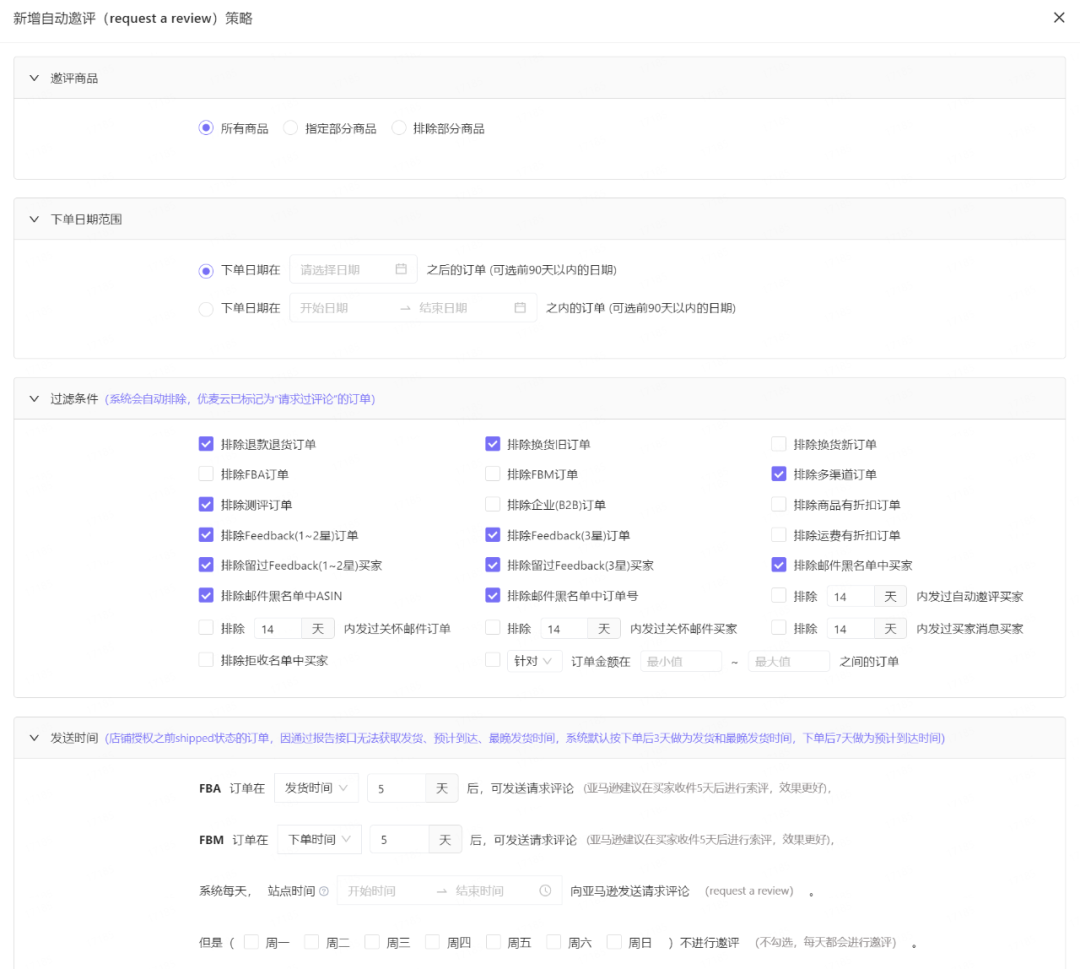This screenshot has height=969, width=1080.
Task: Uncheck 排除测评订单
Action: 206,504
